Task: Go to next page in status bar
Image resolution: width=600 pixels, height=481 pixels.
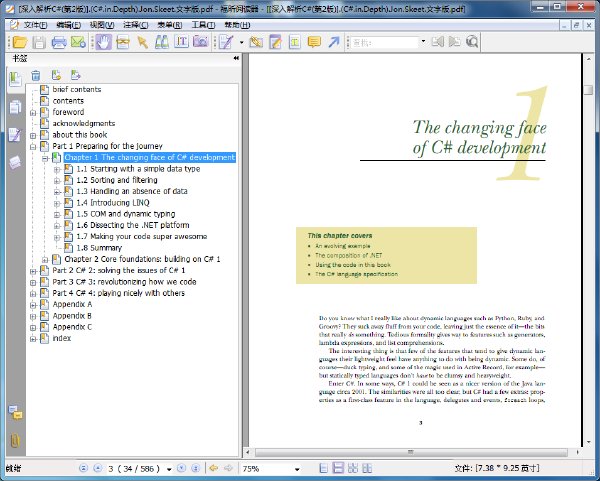Action: coord(181,468)
